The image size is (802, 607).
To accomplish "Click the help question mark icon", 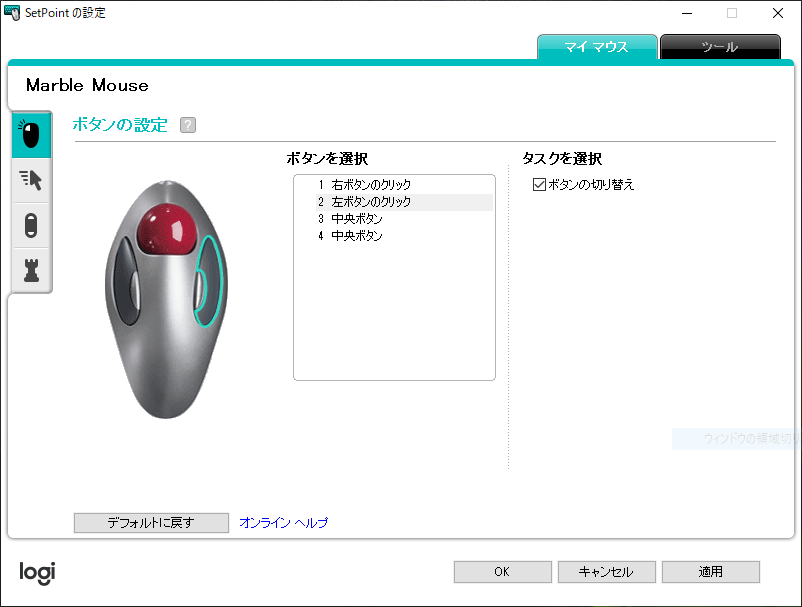I will (x=188, y=125).
